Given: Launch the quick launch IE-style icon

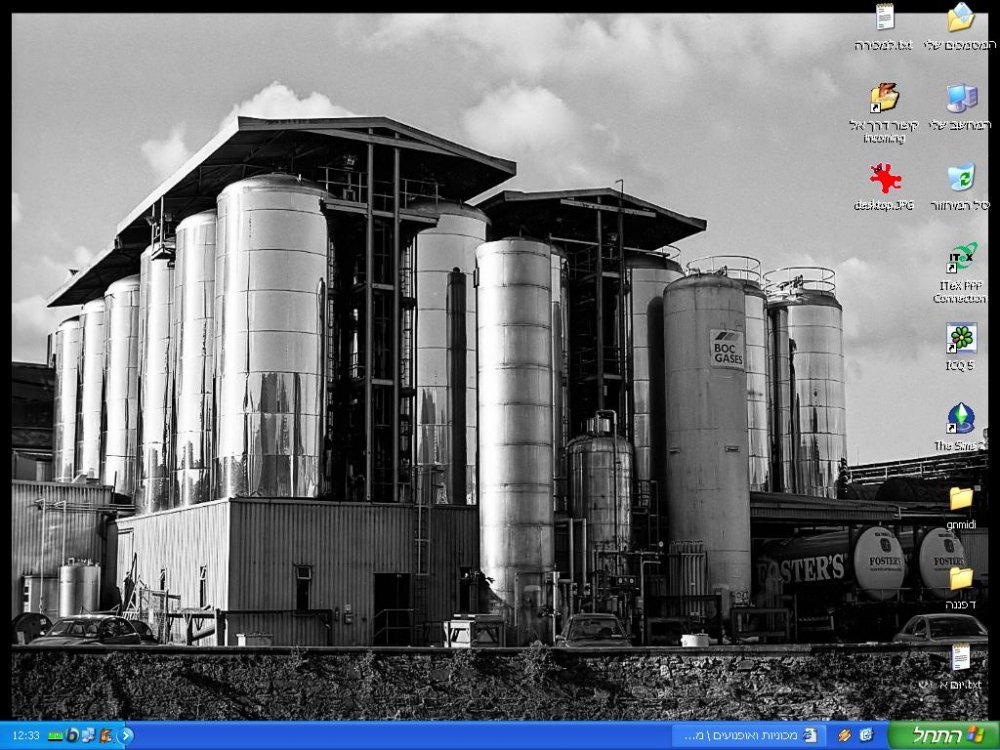Looking at the screenshot, I should [x=865, y=736].
